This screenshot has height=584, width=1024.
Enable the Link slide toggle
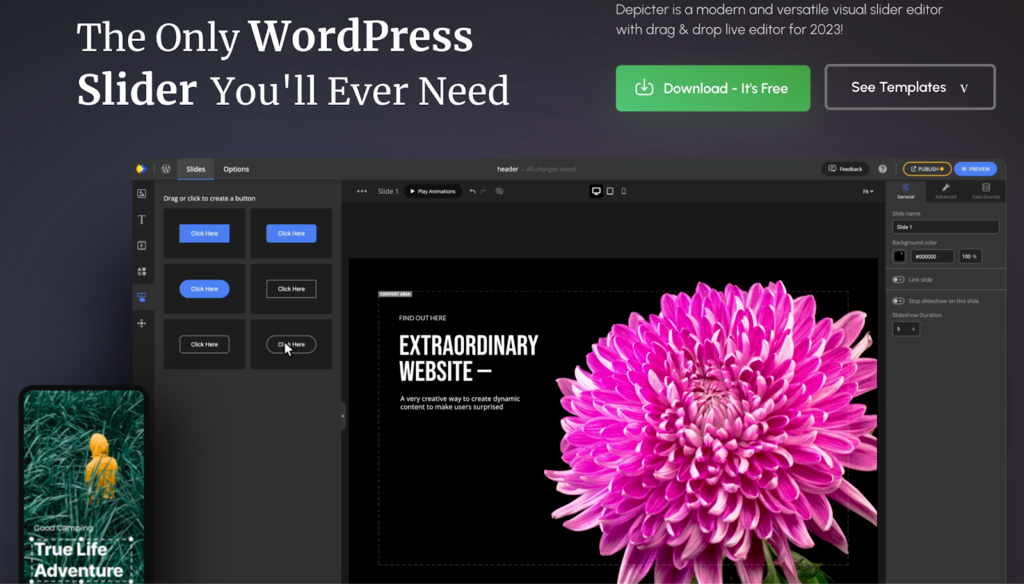(x=898, y=280)
